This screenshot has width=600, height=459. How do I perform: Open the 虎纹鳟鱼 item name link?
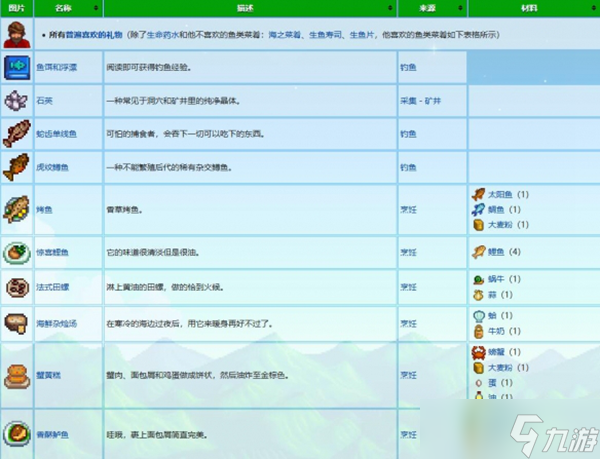point(52,168)
